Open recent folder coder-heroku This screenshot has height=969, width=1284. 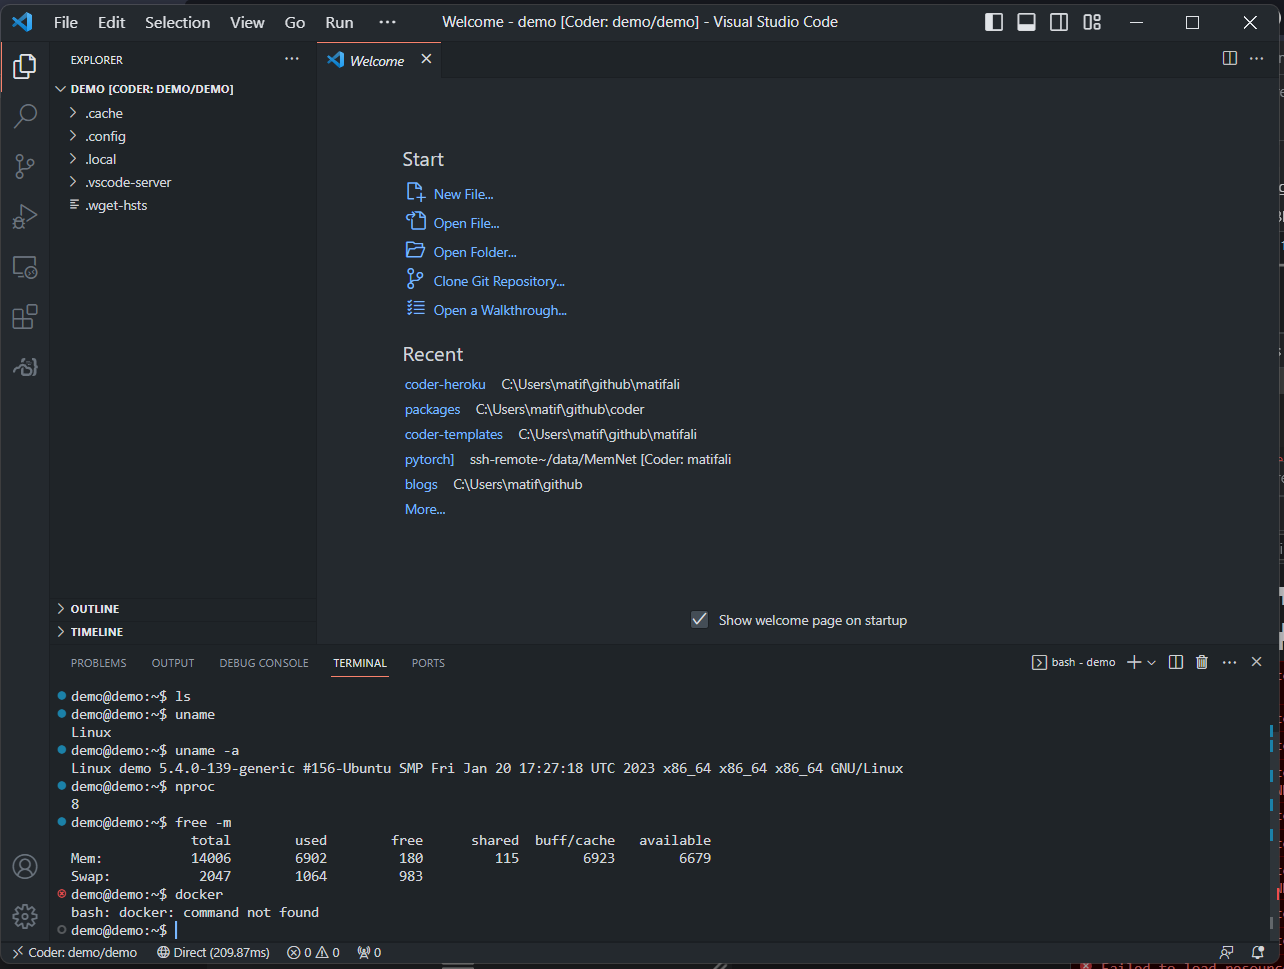coord(445,384)
